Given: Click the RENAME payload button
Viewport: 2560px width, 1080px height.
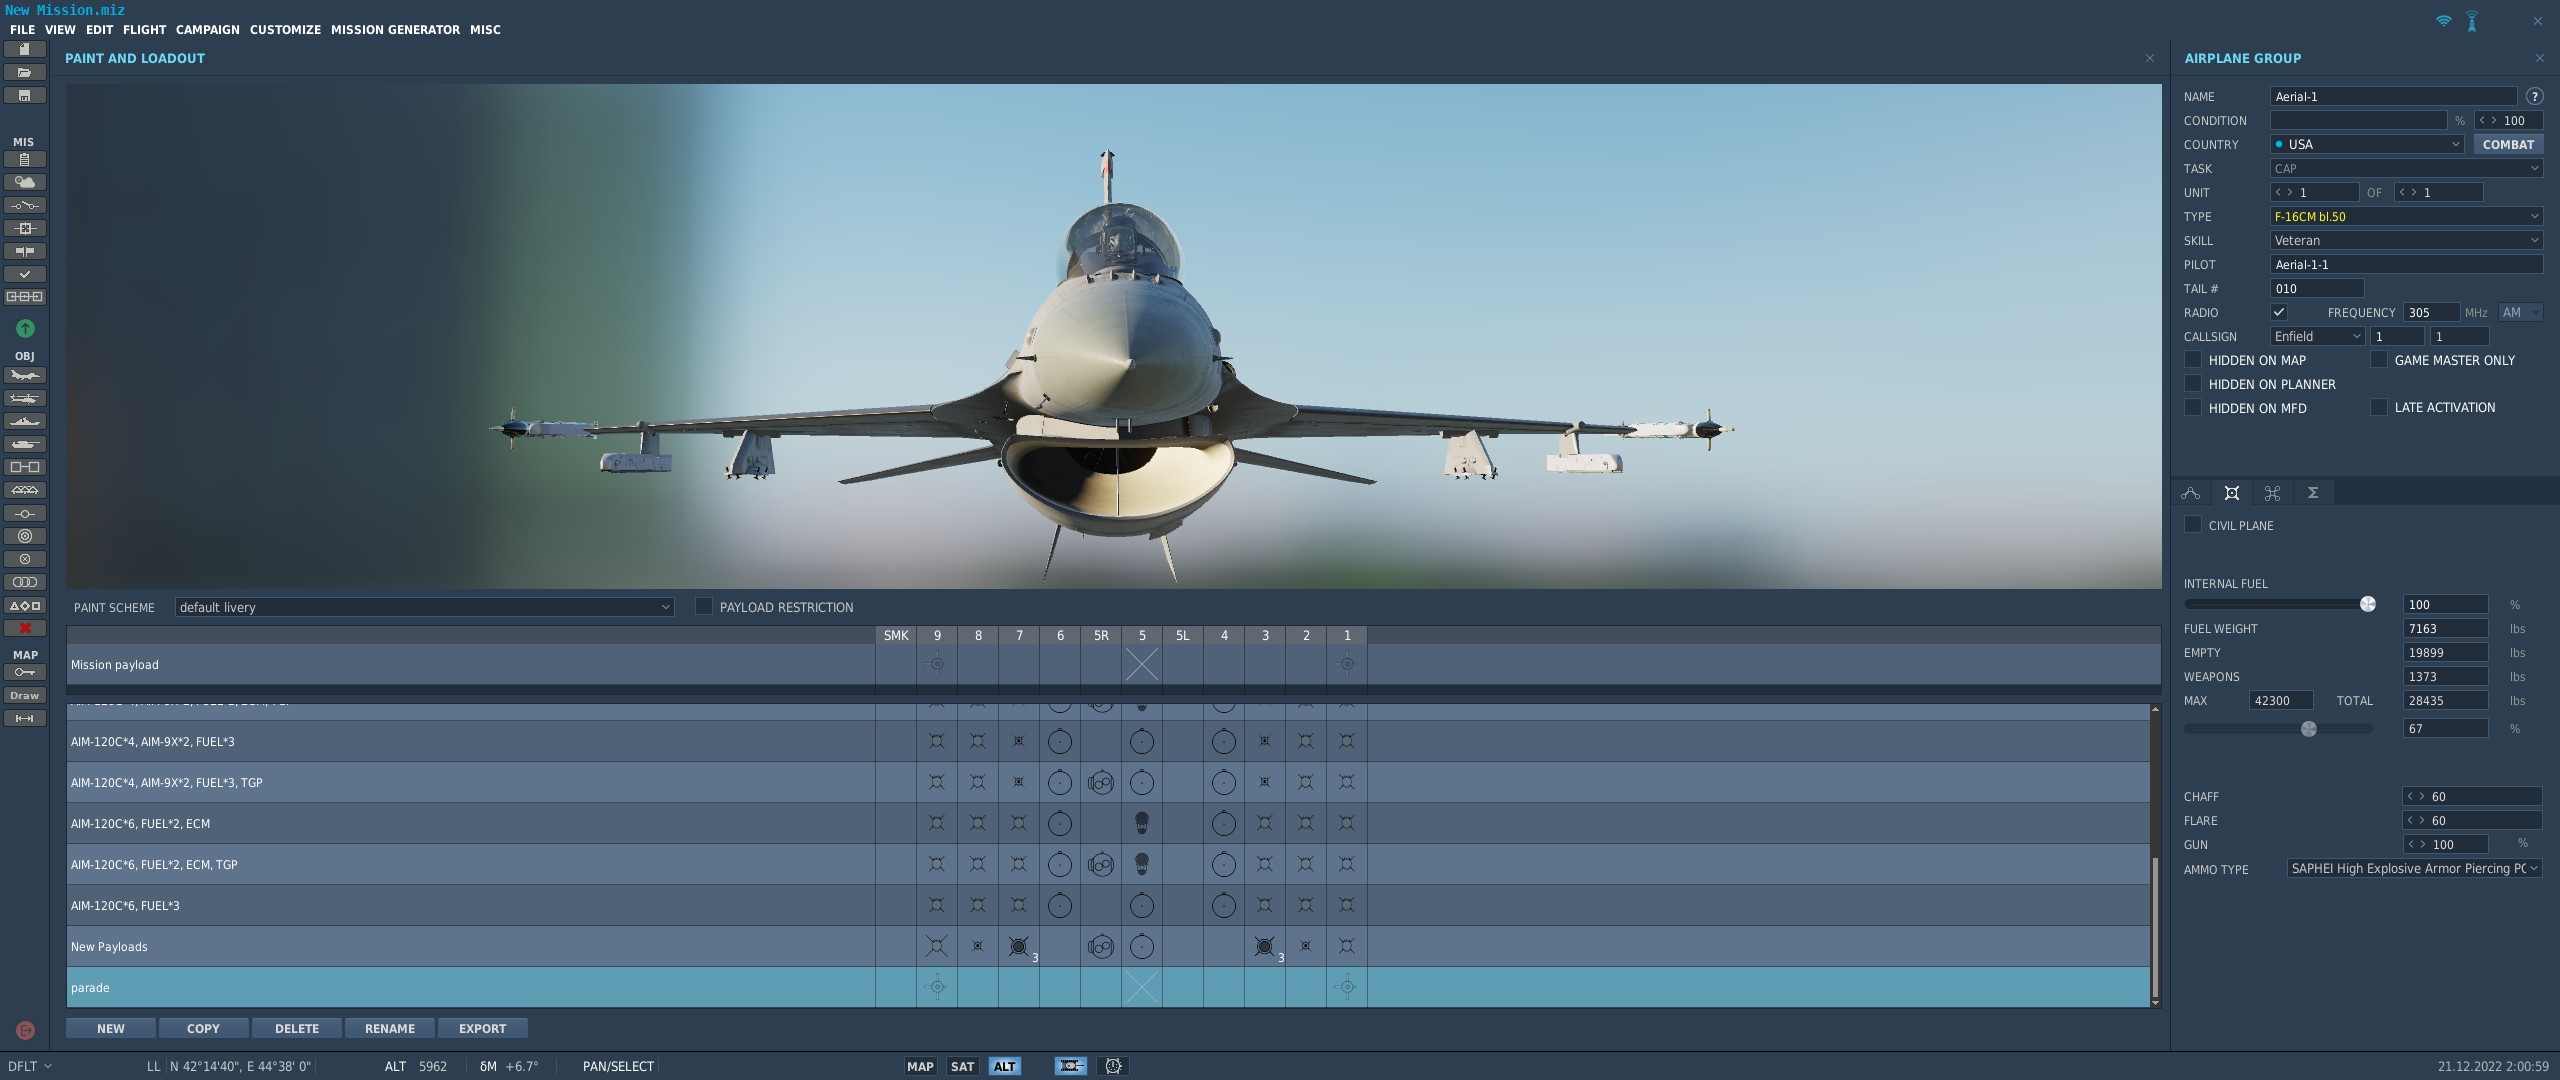Looking at the screenshot, I should 390,1028.
